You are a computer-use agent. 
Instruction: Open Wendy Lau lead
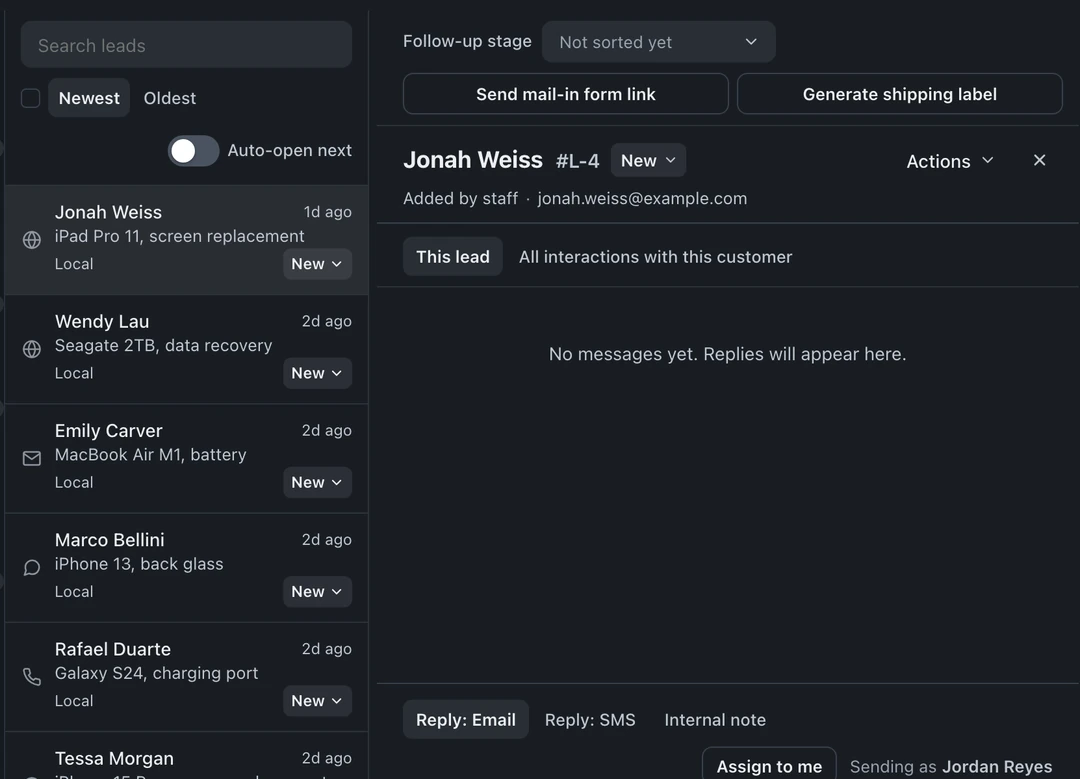click(186, 349)
